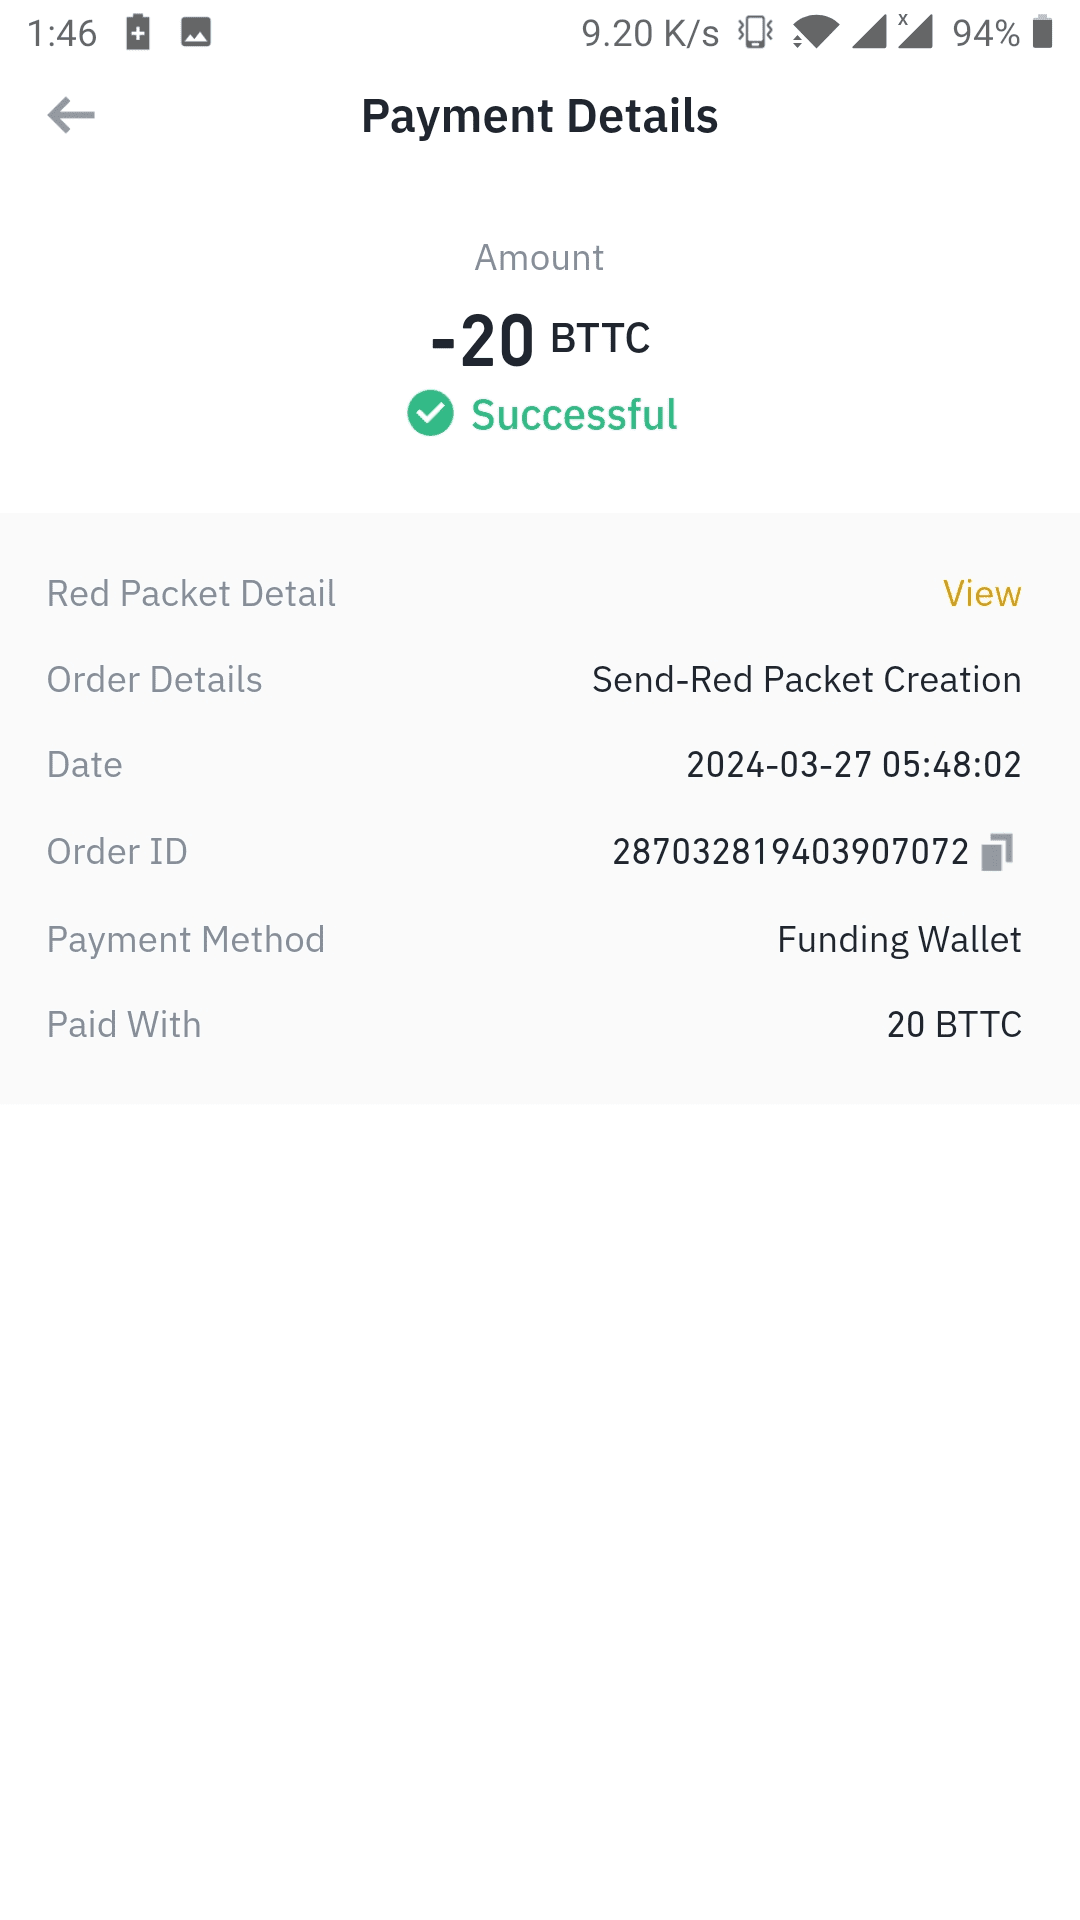Tap the battery saver status icon
The height and width of the screenshot is (1920, 1080).
(138, 33)
